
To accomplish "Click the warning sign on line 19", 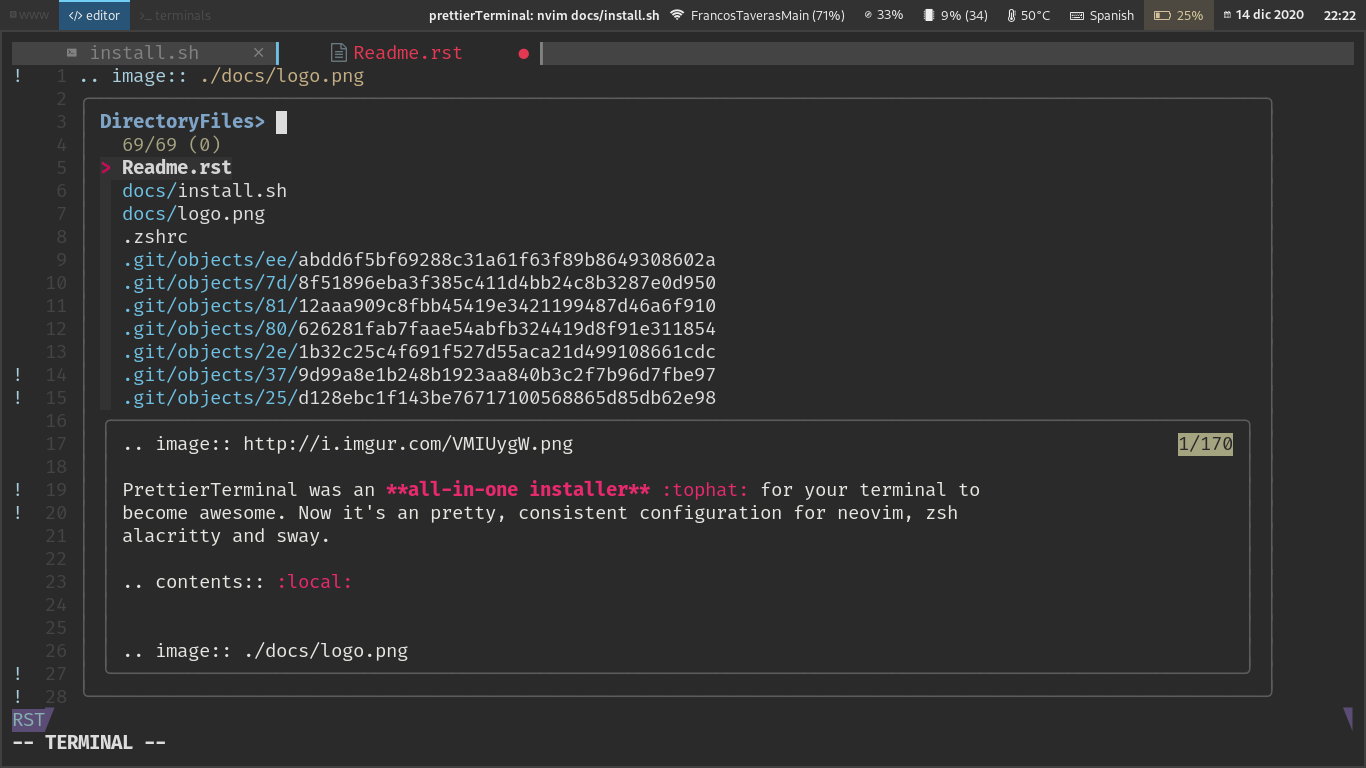I will [x=18, y=490].
